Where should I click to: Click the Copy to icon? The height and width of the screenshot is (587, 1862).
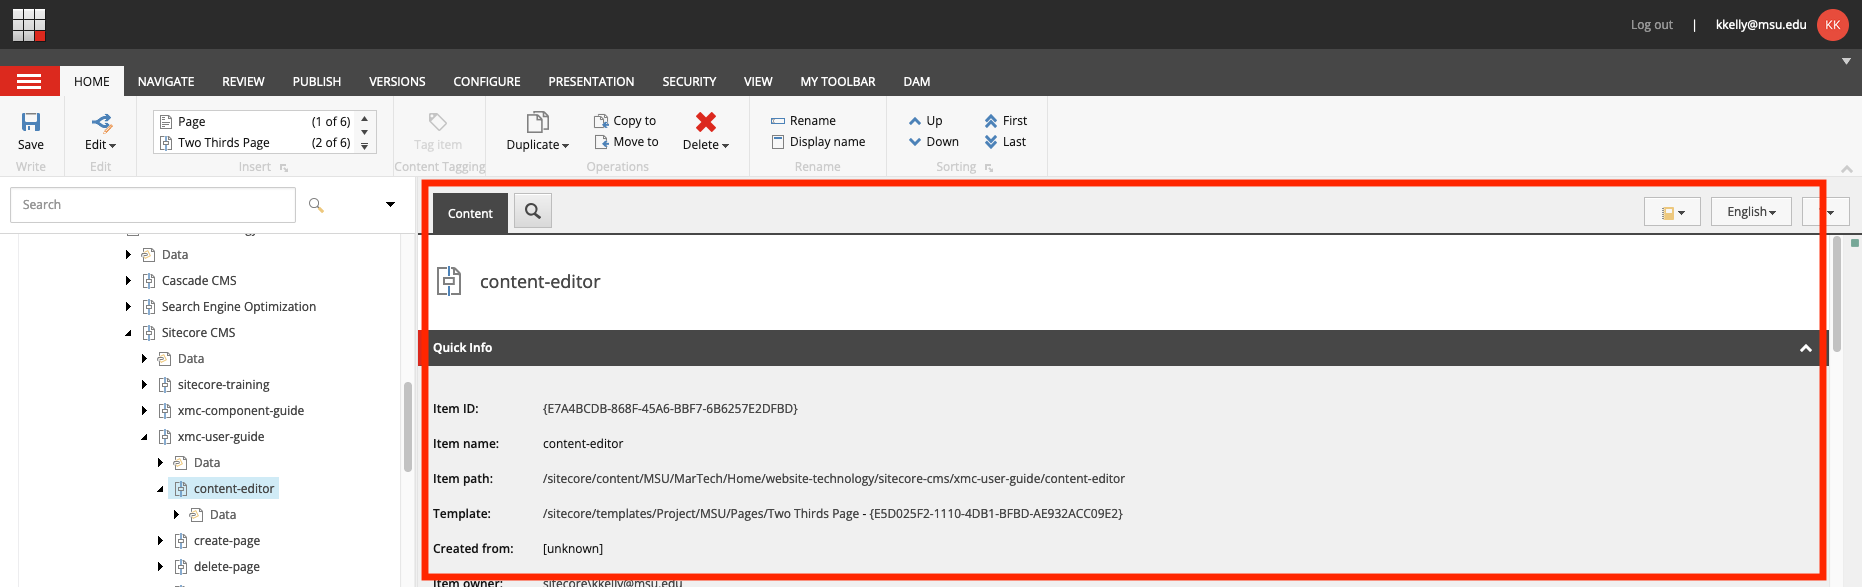coord(601,121)
